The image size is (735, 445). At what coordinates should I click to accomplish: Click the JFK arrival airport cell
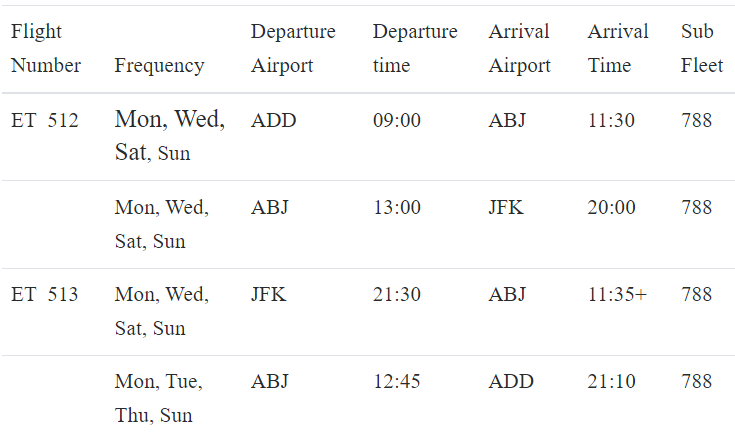tap(506, 207)
